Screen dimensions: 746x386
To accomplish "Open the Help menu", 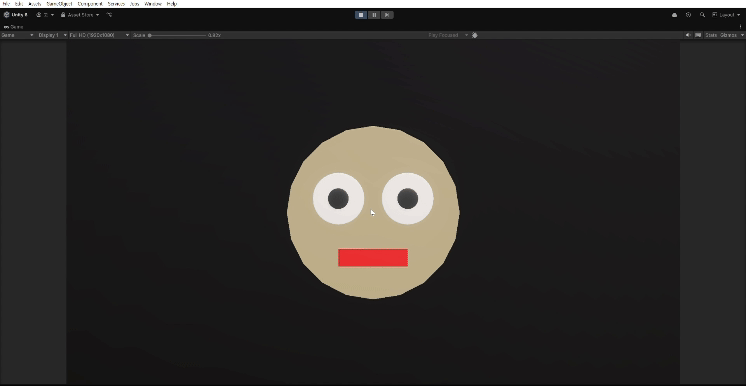I will click(x=172, y=4).
